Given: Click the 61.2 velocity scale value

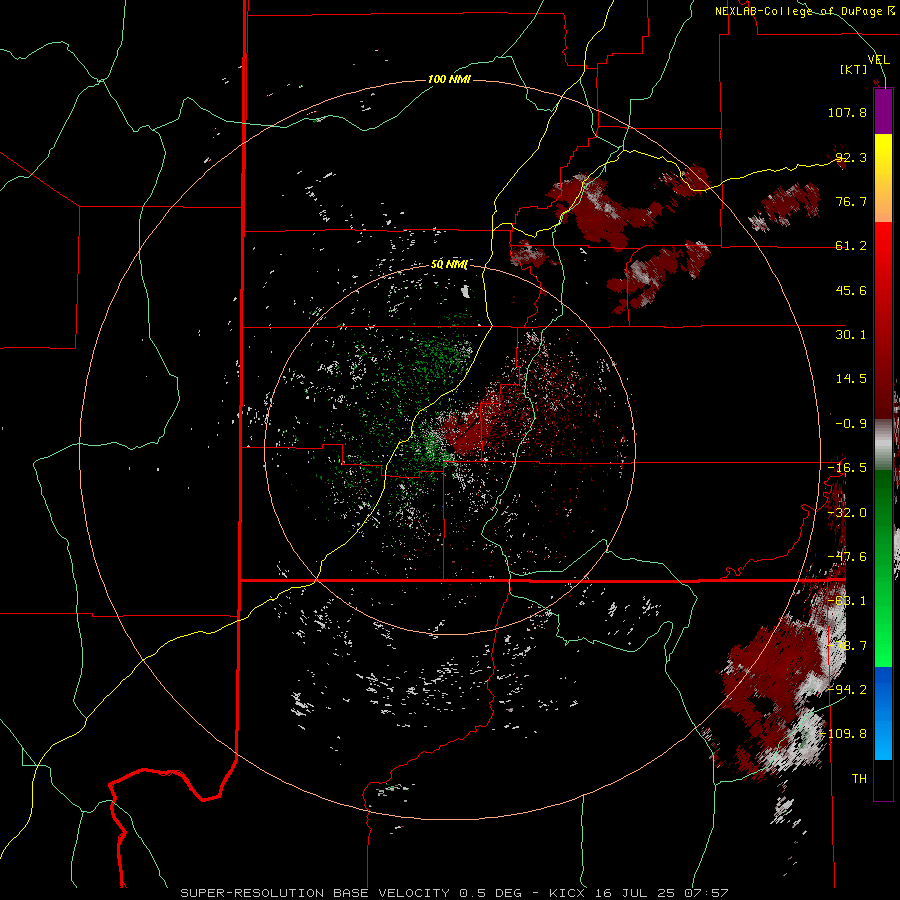Looking at the screenshot, I should click(851, 246).
